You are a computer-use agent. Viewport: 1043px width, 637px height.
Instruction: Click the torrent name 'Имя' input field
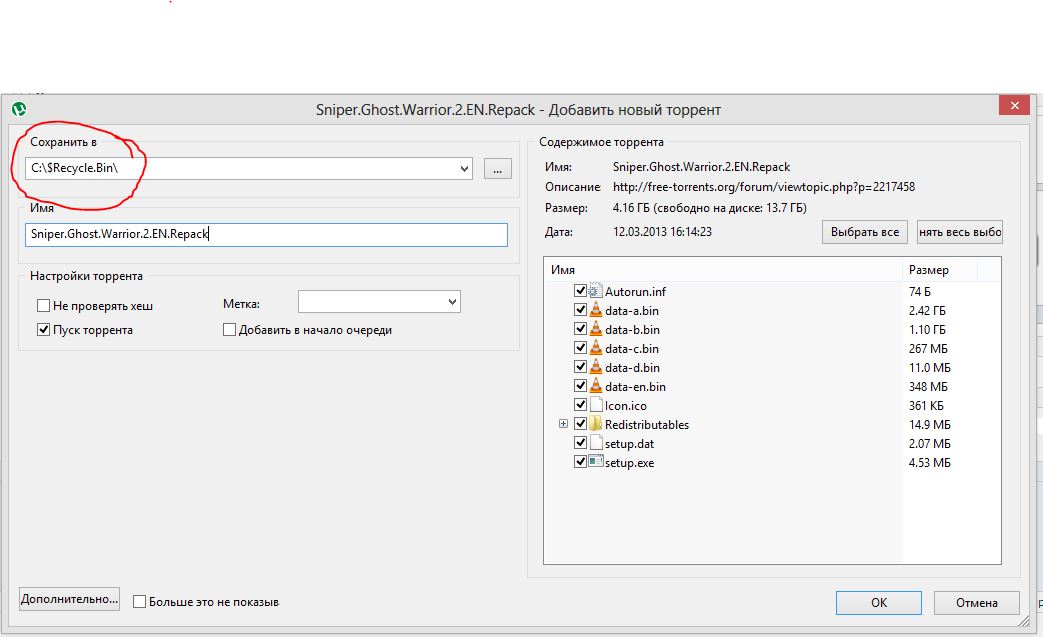point(266,235)
